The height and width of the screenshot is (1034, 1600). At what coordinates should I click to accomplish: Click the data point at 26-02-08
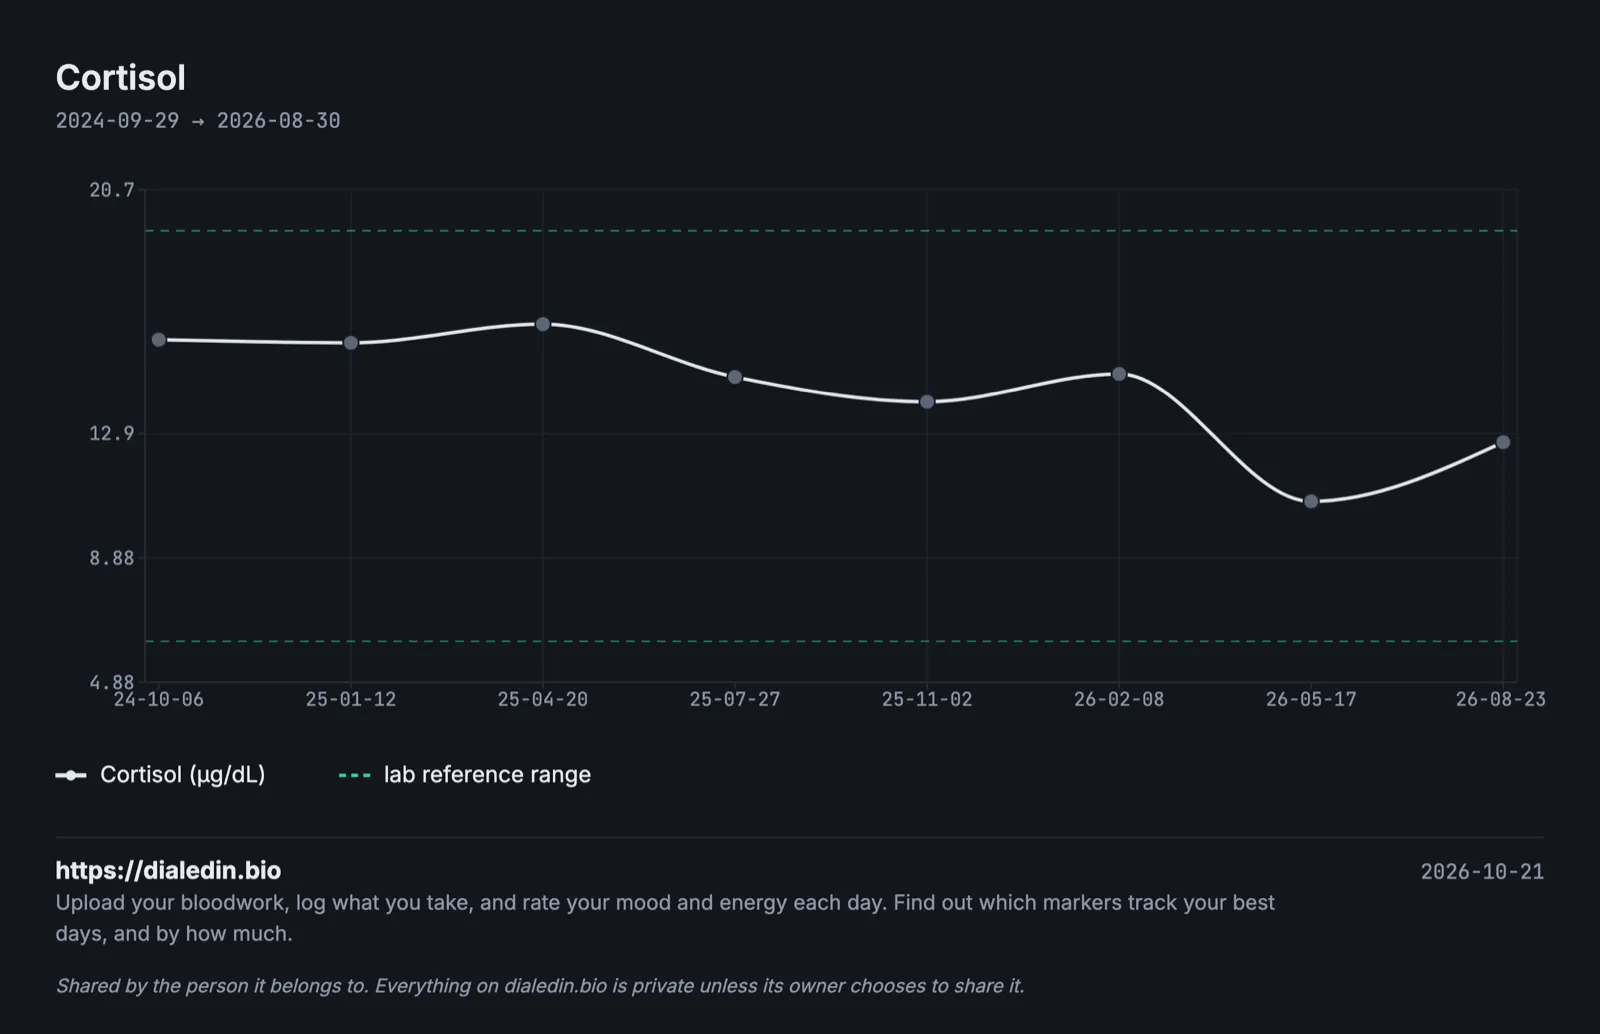pos(1119,374)
